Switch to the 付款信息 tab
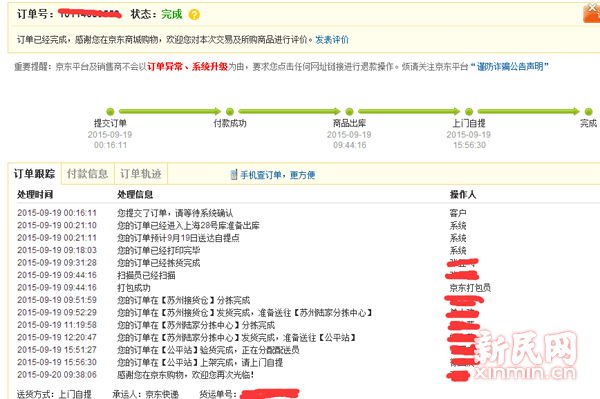The width and height of the screenshot is (600, 399). click(88, 174)
